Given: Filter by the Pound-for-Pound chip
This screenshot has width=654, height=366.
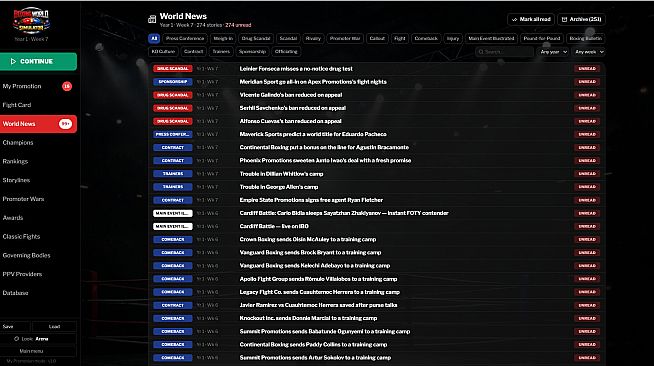Looking at the screenshot, I should 542,38.
